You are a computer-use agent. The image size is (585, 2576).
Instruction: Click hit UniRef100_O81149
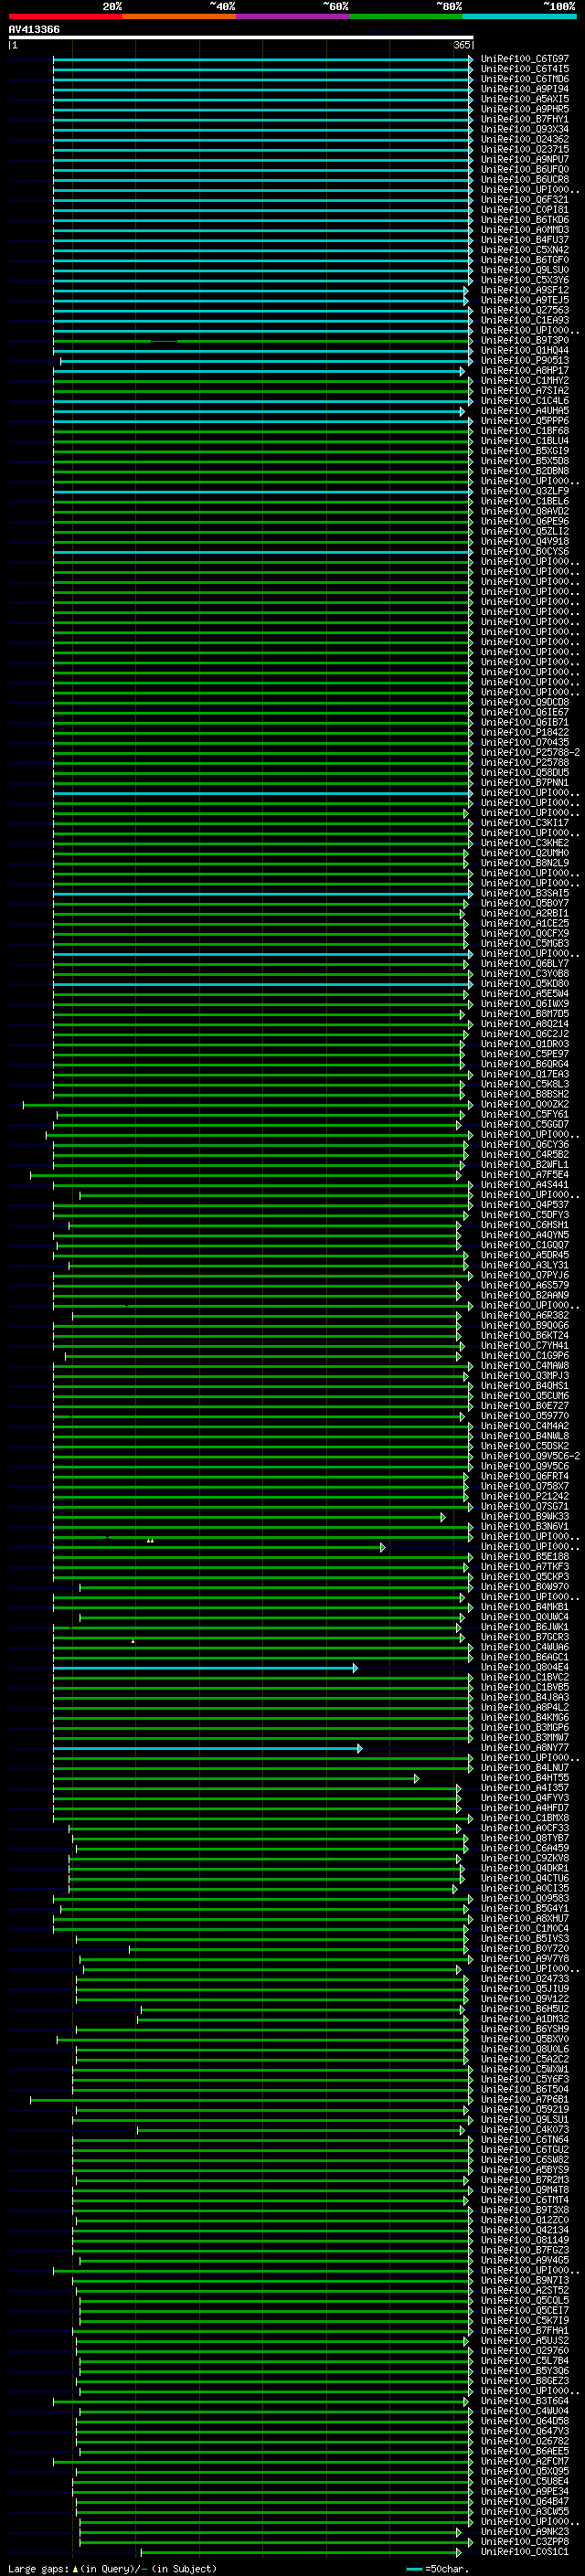pyautogui.click(x=525, y=2240)
